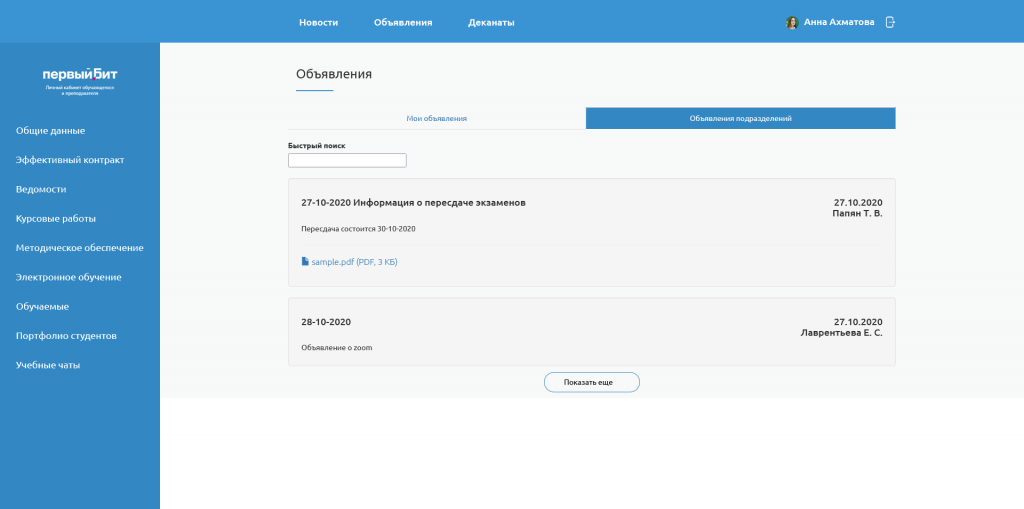
Task: Open Электронное обучение in the sidebar
Action: [69, 277]
